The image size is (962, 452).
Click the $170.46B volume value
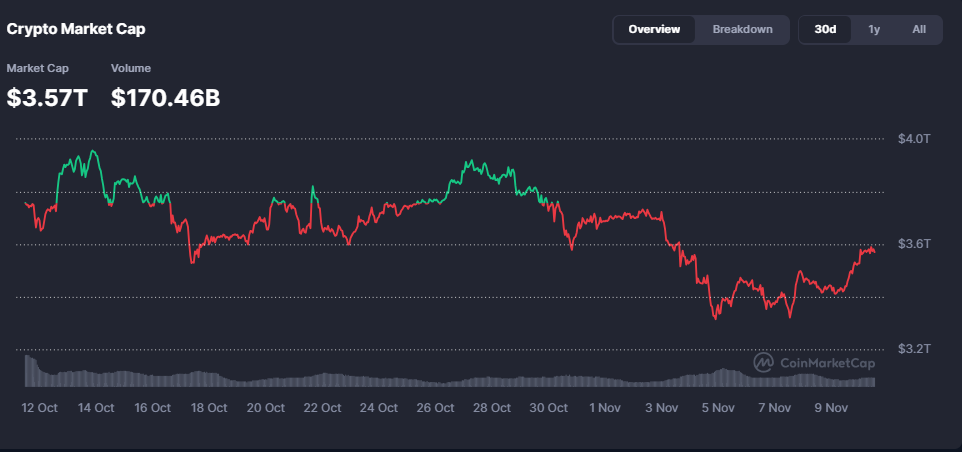165,98
